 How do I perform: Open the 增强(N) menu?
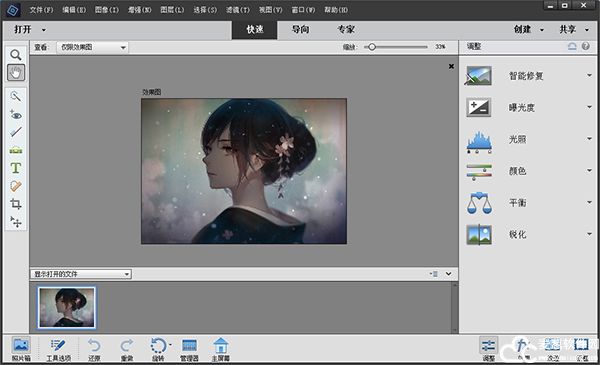[139, 10]
